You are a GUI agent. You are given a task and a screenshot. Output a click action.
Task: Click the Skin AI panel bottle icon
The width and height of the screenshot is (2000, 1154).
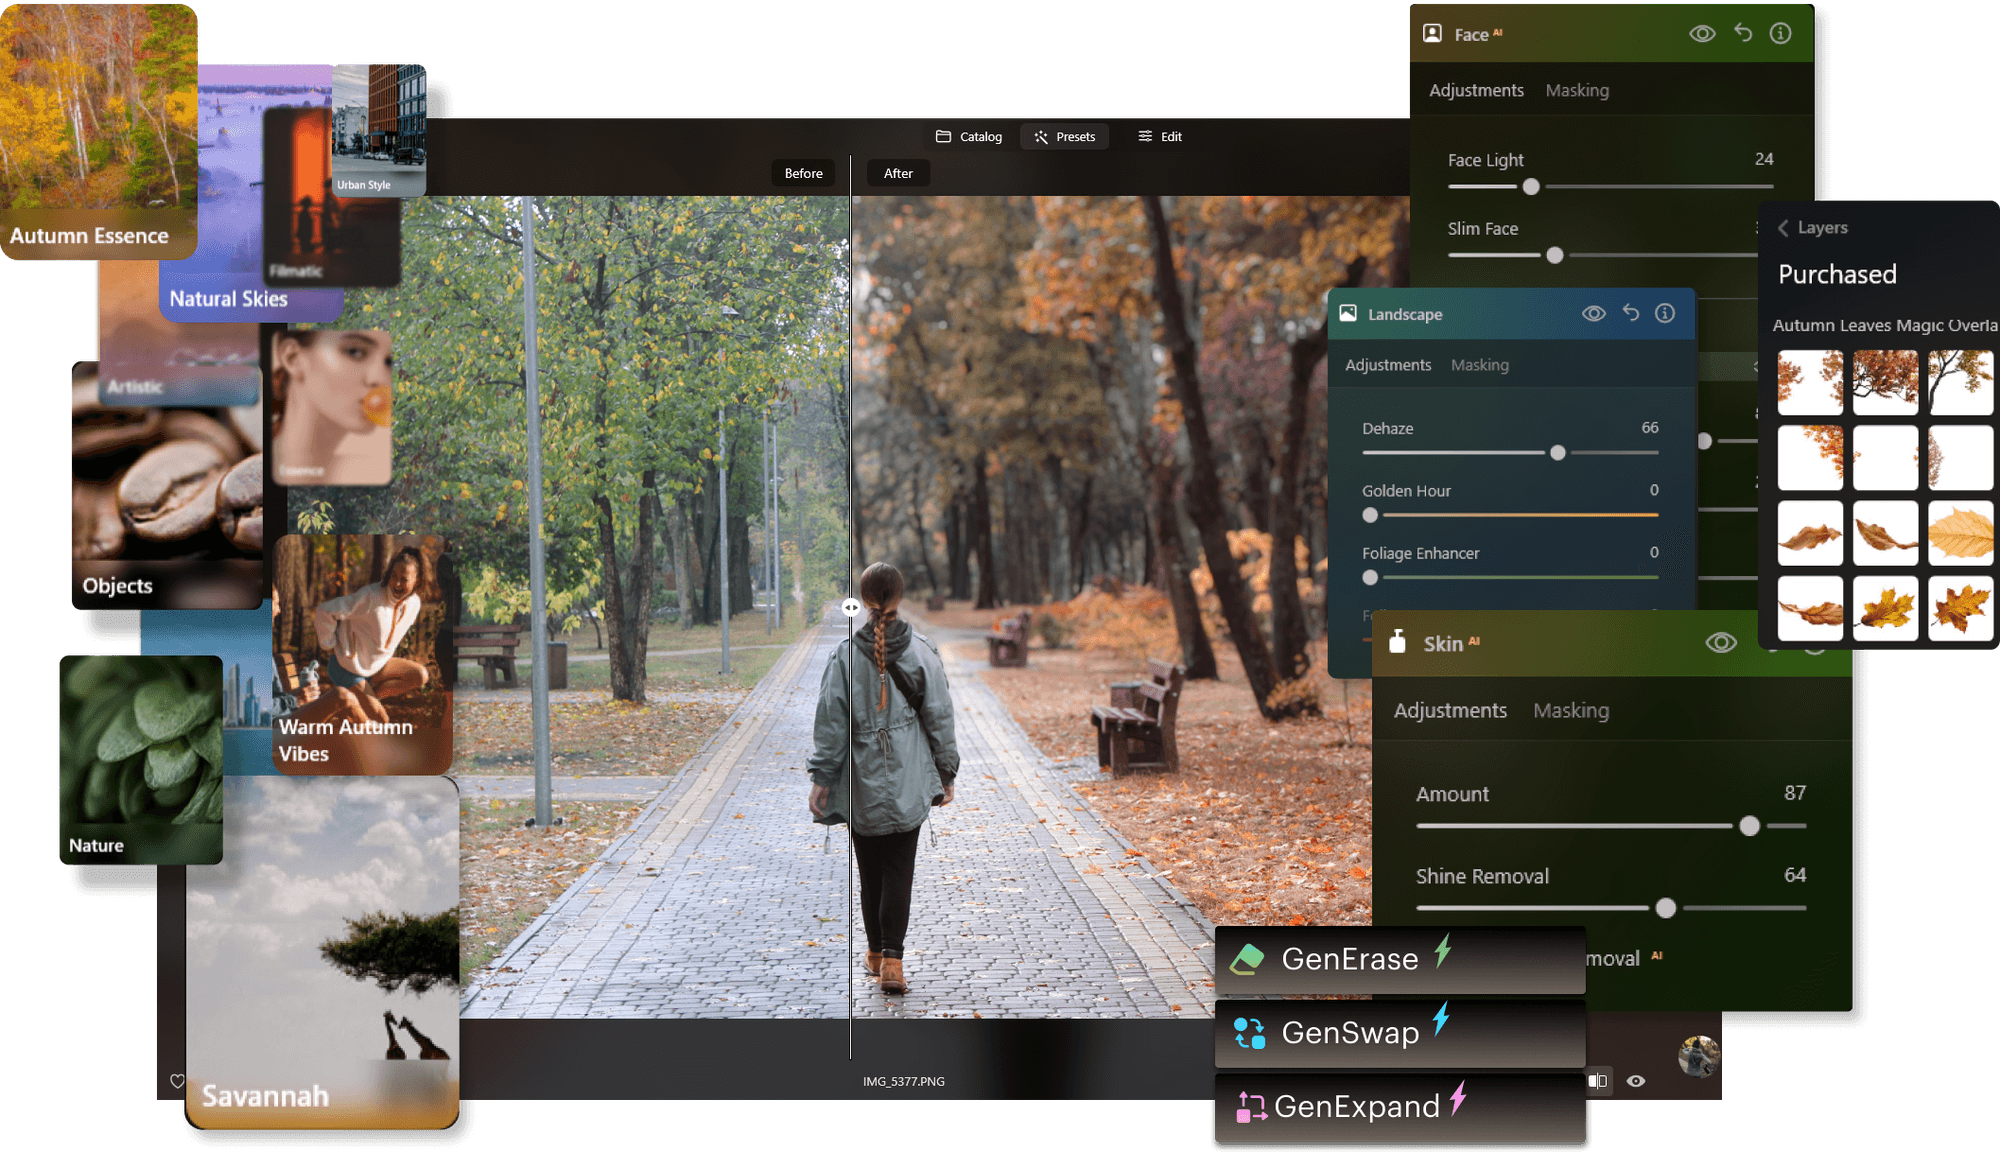1398,643
